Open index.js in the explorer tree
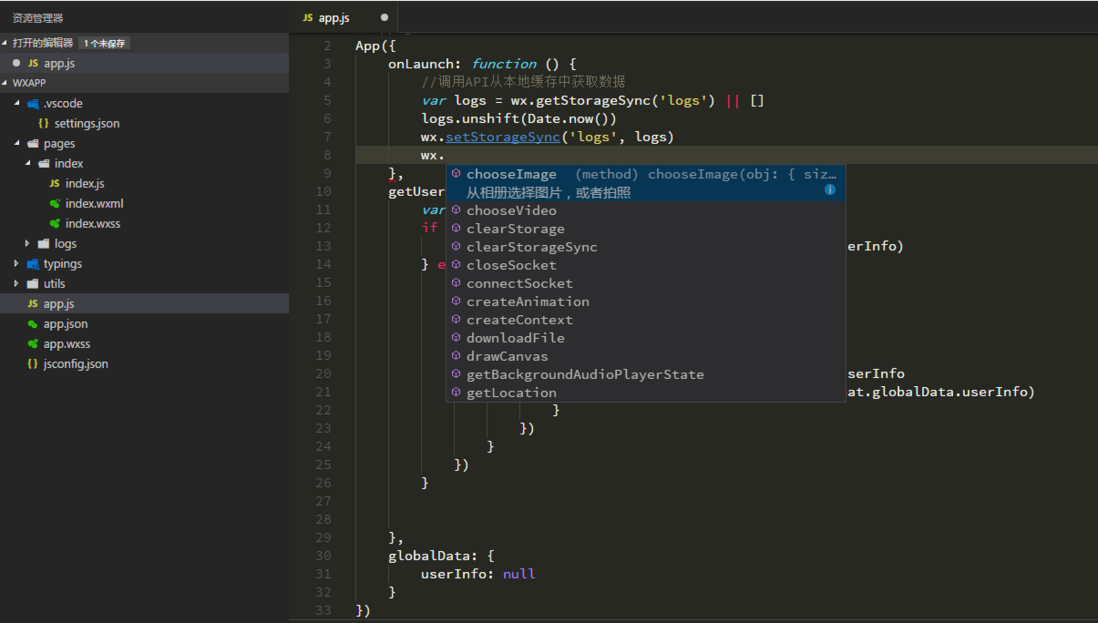Image resolution: width=1098 pixels, height=623 pixels. pyautogui.click(x=85, y=183)
